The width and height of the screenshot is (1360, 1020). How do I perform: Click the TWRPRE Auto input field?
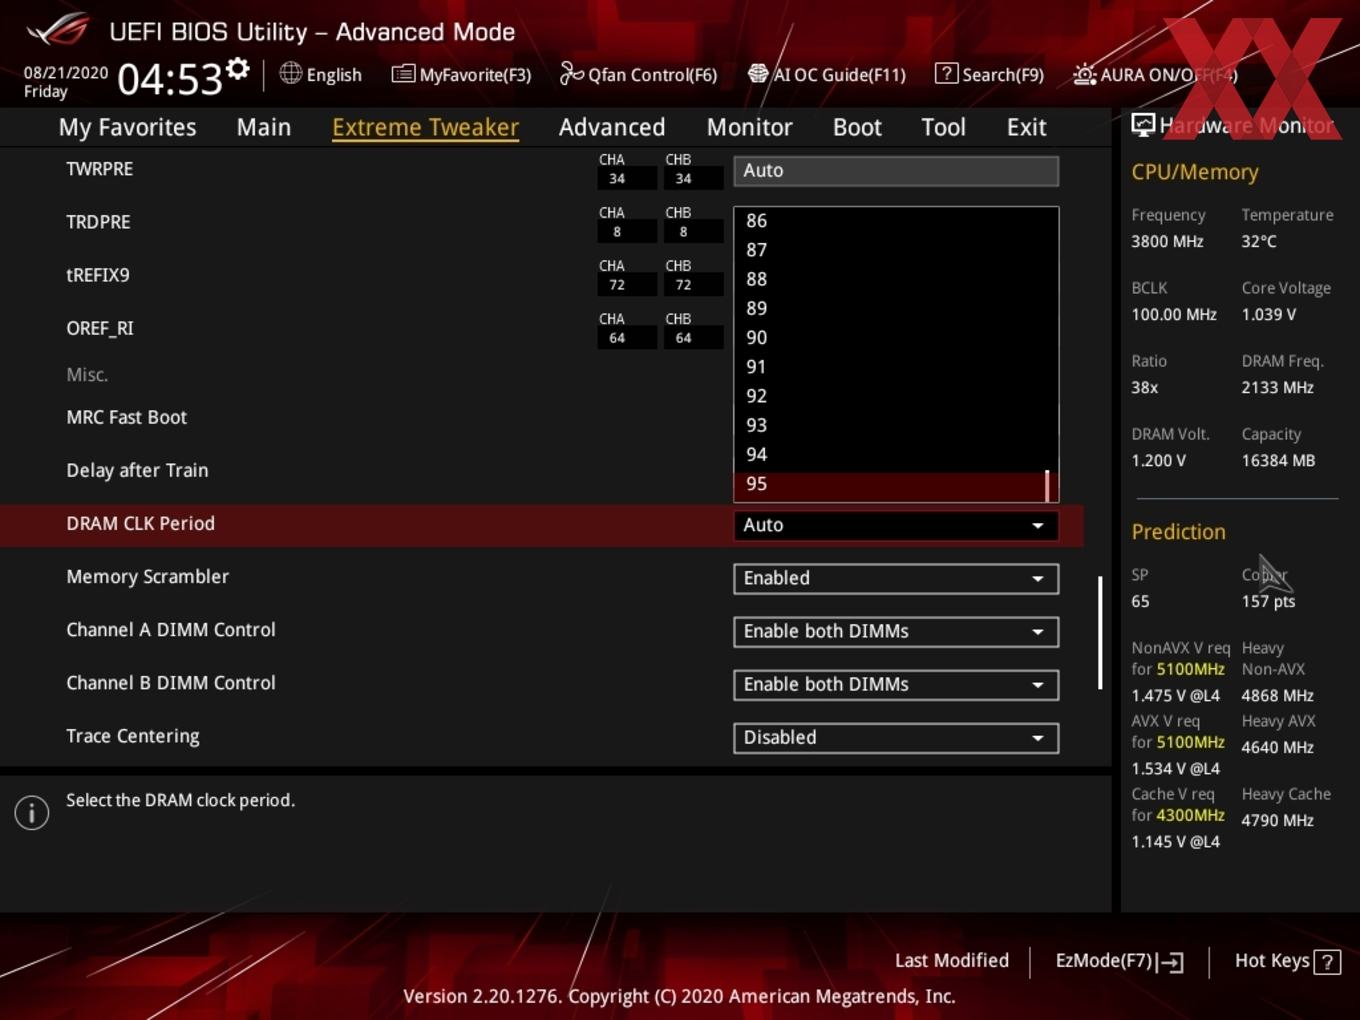(896, 170)
